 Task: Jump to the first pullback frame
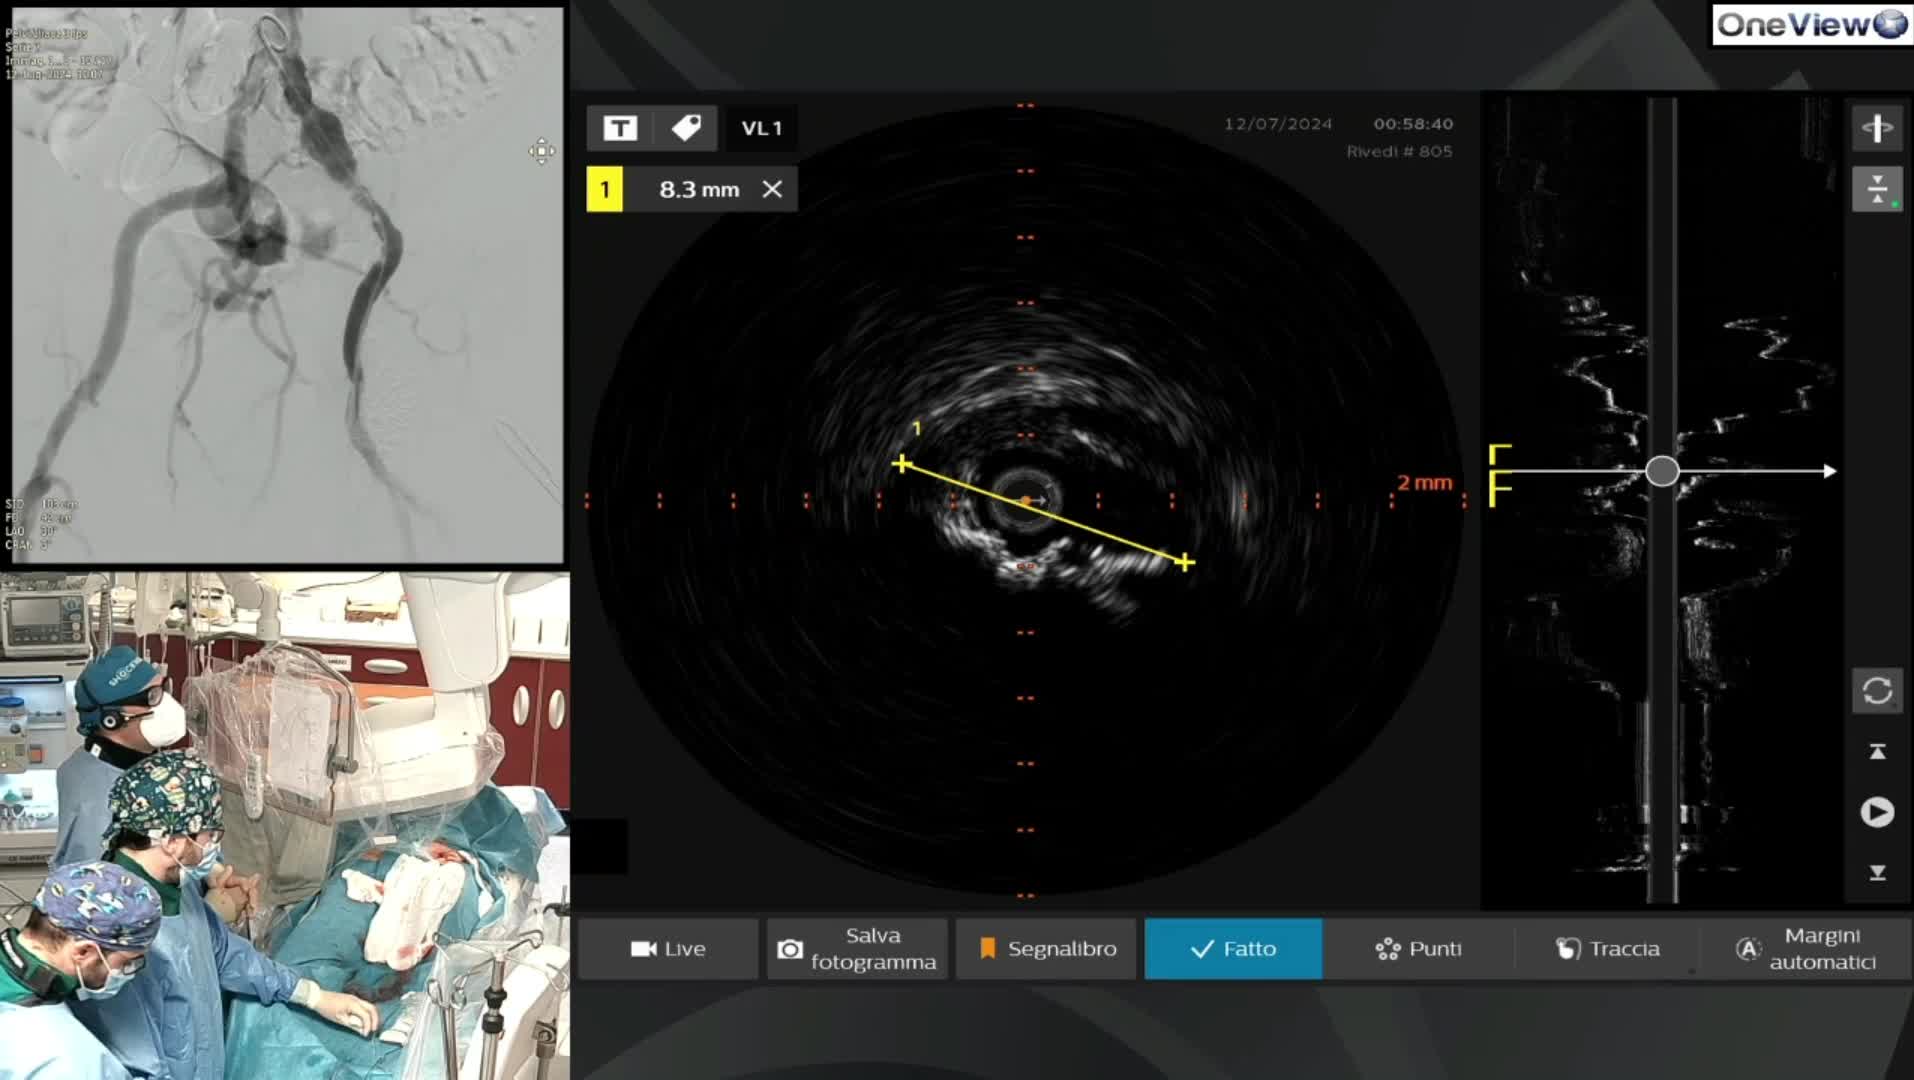1877,752
